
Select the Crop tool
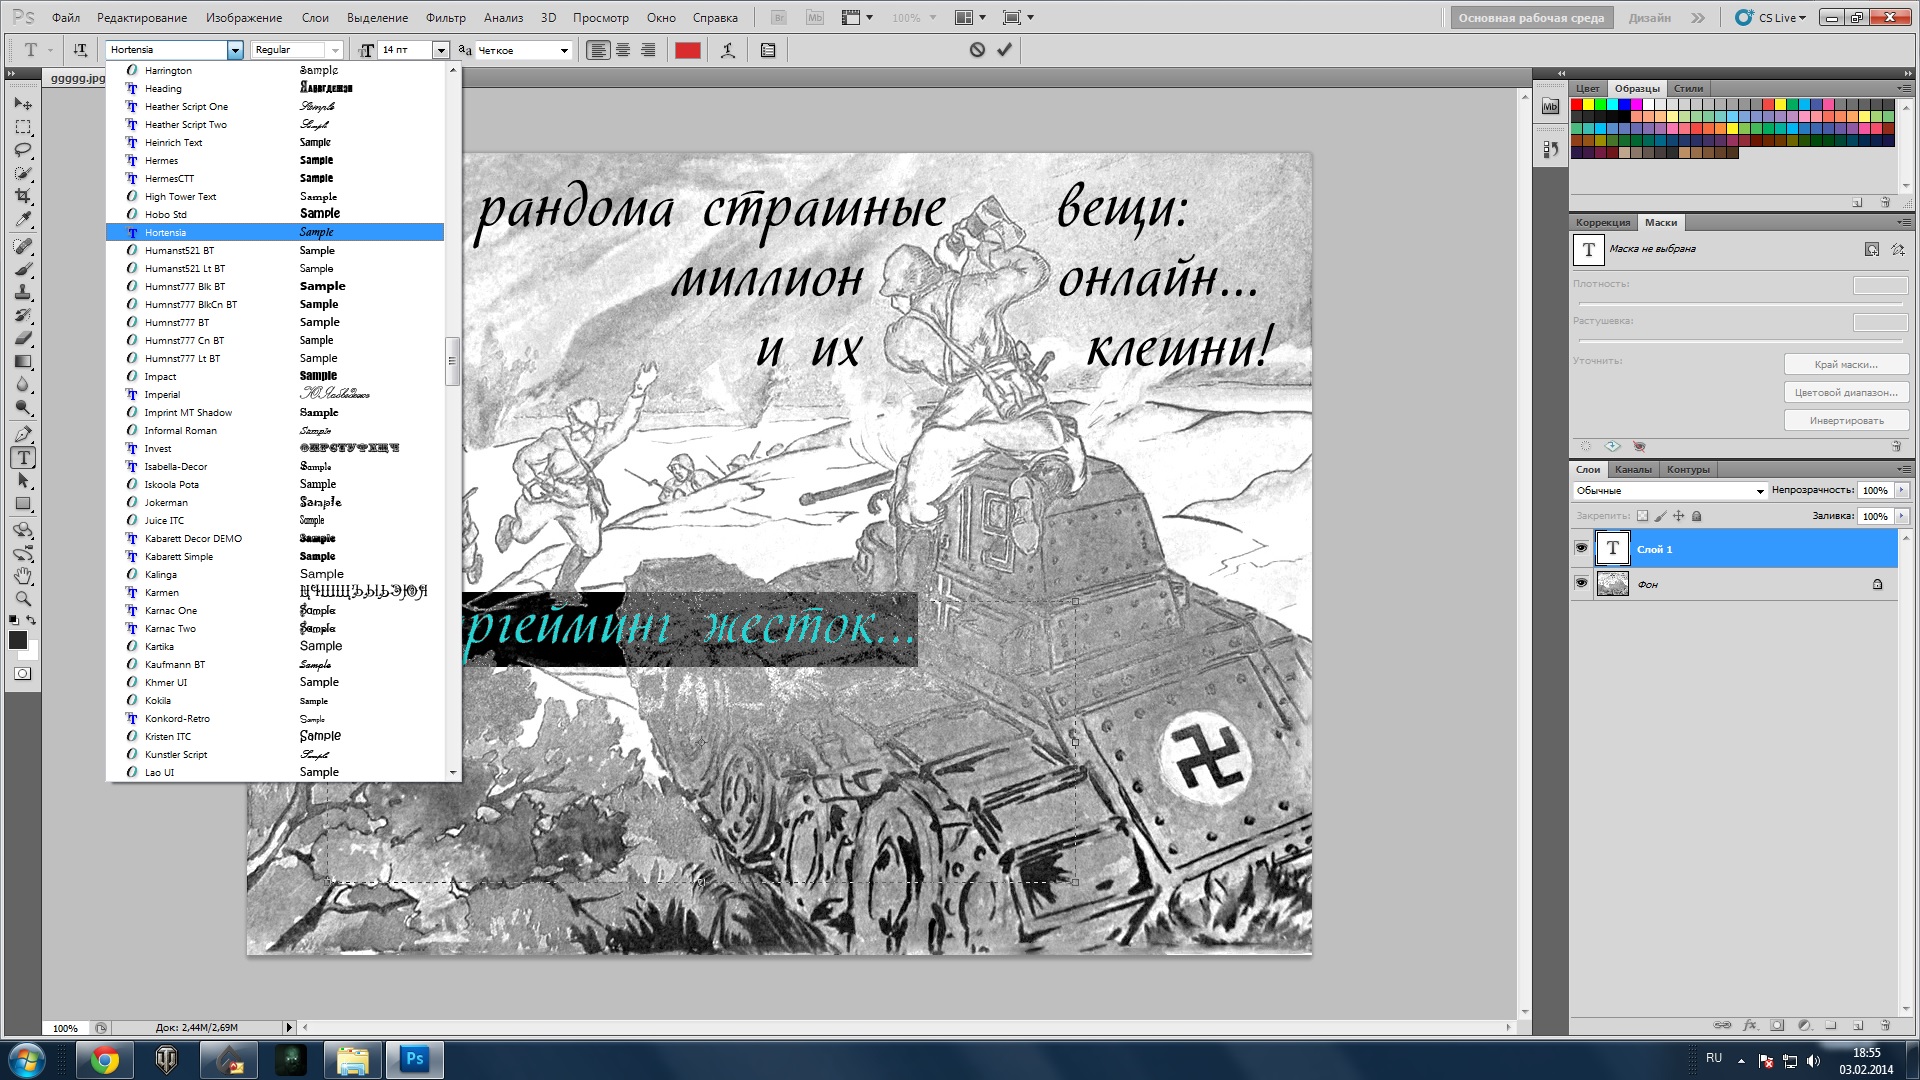(x=23, y=196)
